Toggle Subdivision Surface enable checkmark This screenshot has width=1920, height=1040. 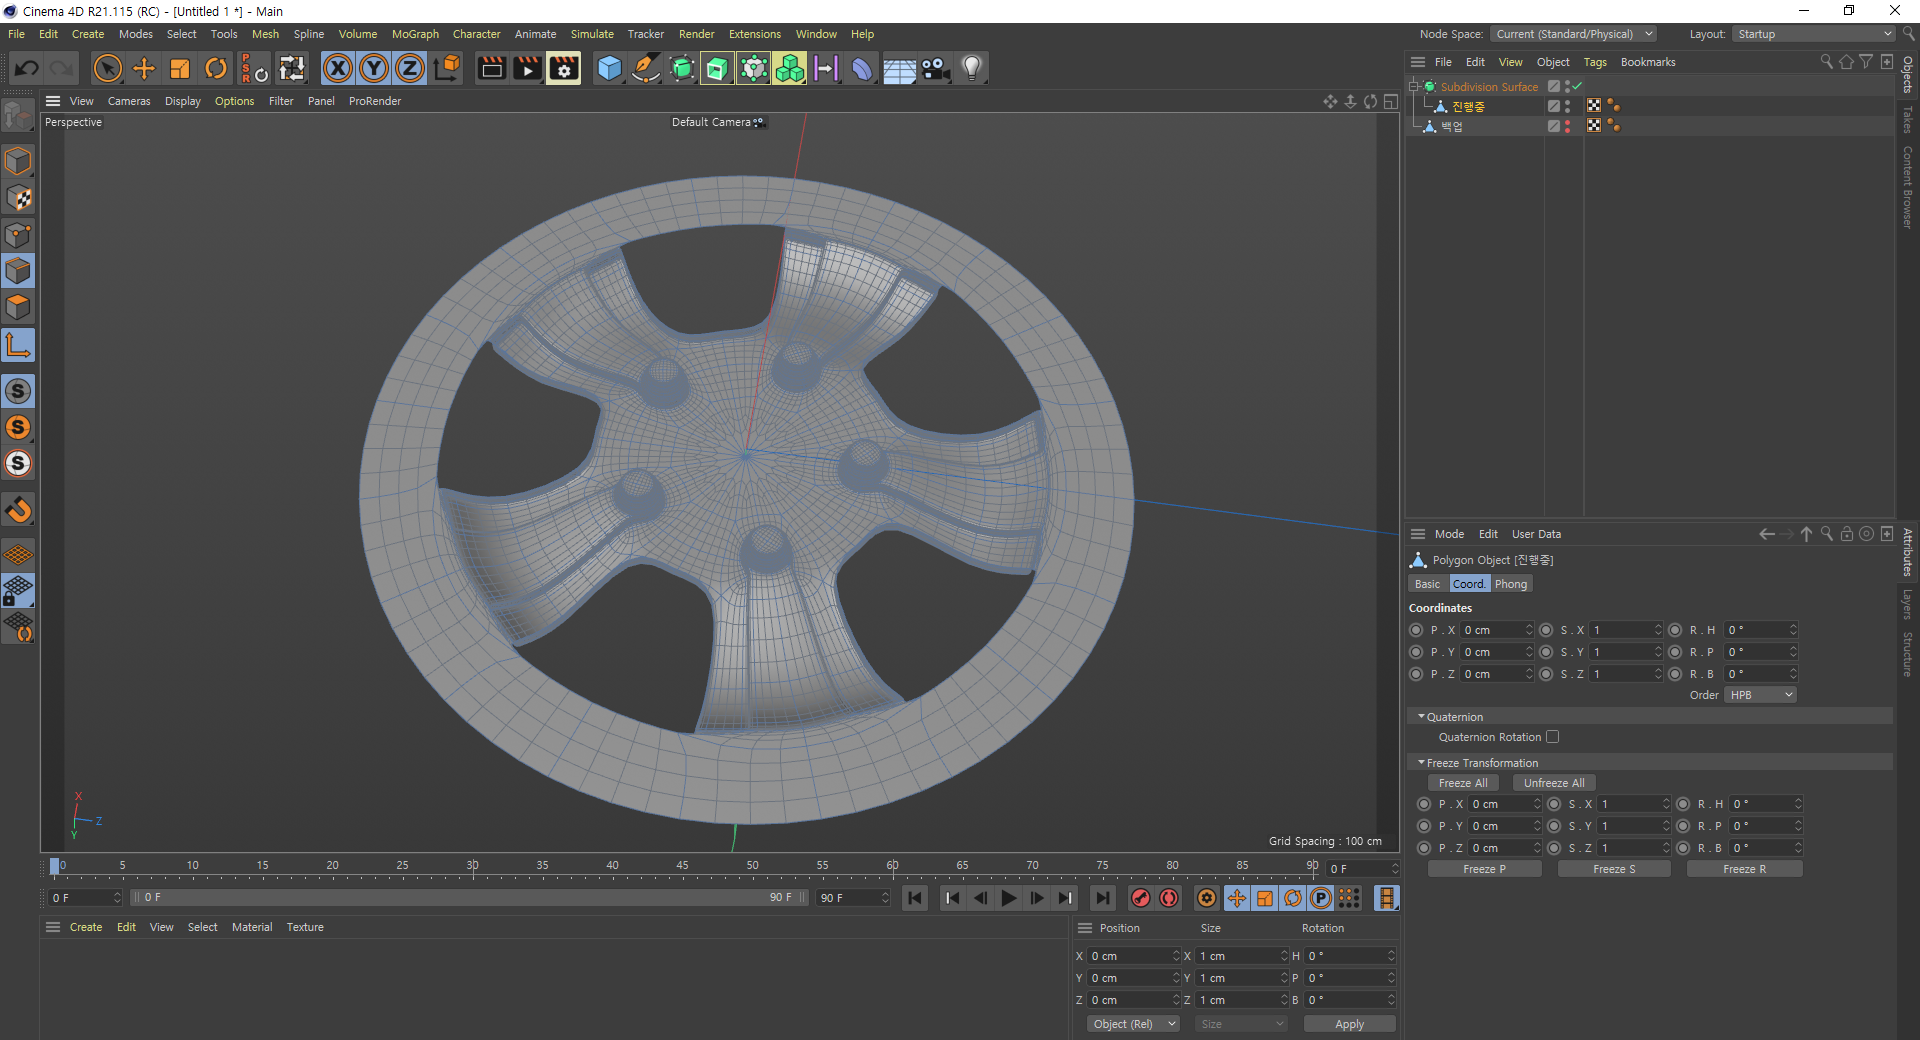[1577, 86]
